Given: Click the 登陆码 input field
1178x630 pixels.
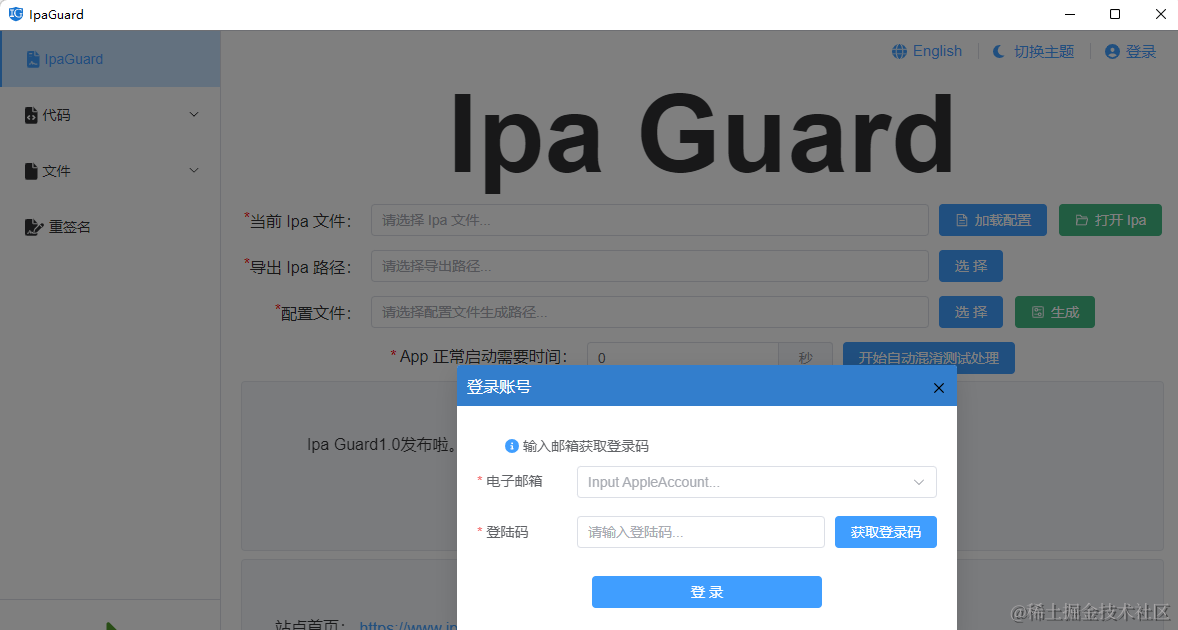Looking at the screenshot, I should click(701, 532).
